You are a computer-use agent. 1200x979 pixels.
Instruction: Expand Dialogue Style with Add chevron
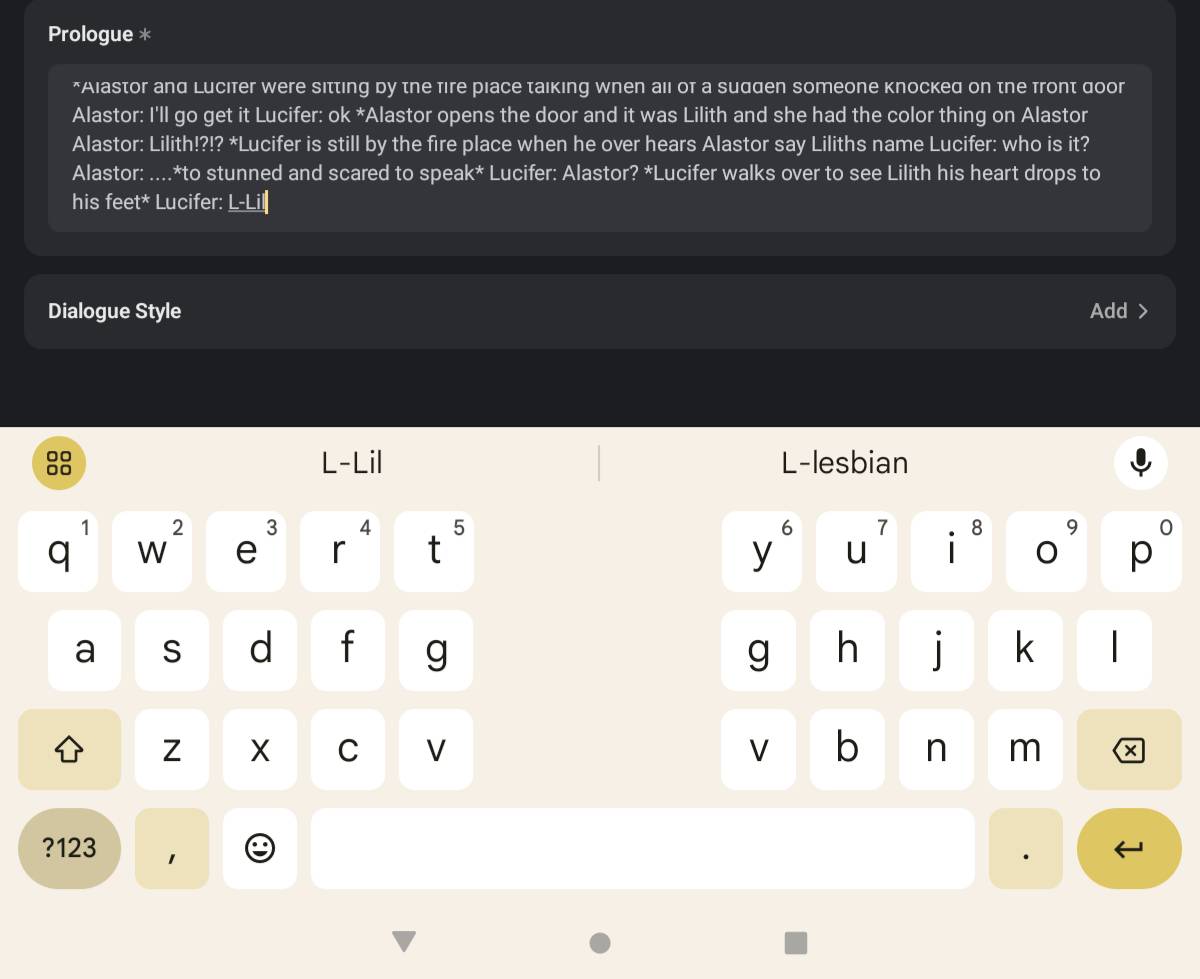(1119, 311)
